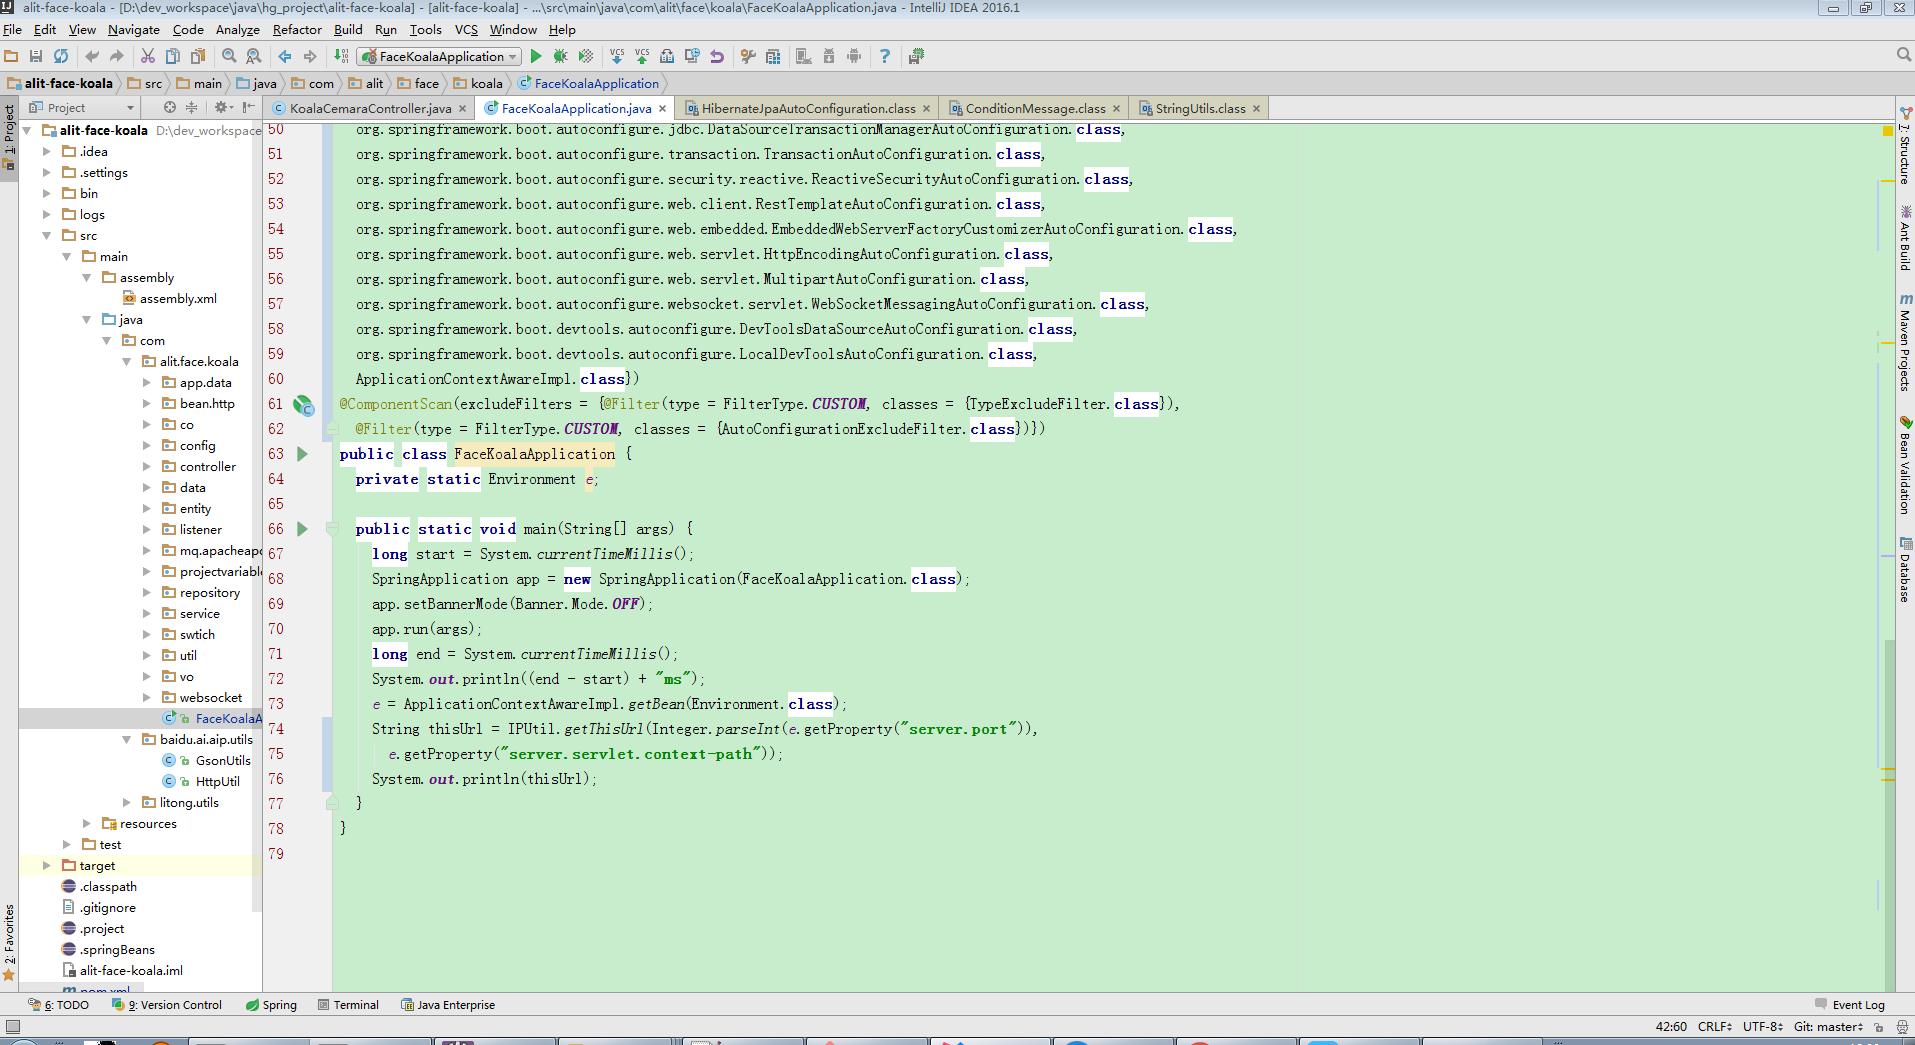Click the koala breadcrumb in navigation bar
Image resolution: width=1915 pixels, height=1045 pixels.
click(478, 84)
